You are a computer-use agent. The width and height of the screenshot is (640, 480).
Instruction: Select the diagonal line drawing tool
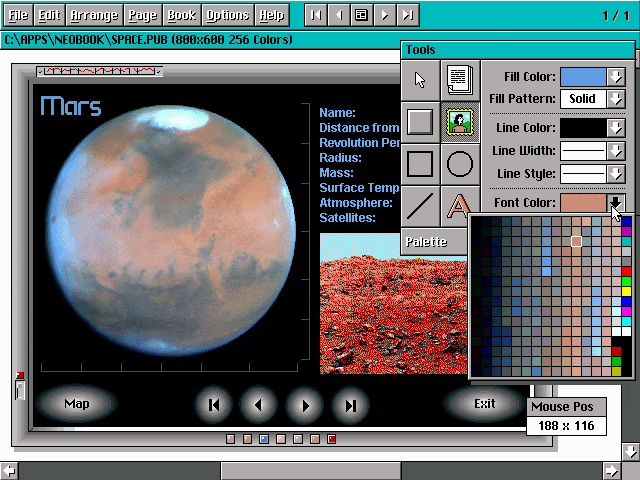tap(420, 206)
